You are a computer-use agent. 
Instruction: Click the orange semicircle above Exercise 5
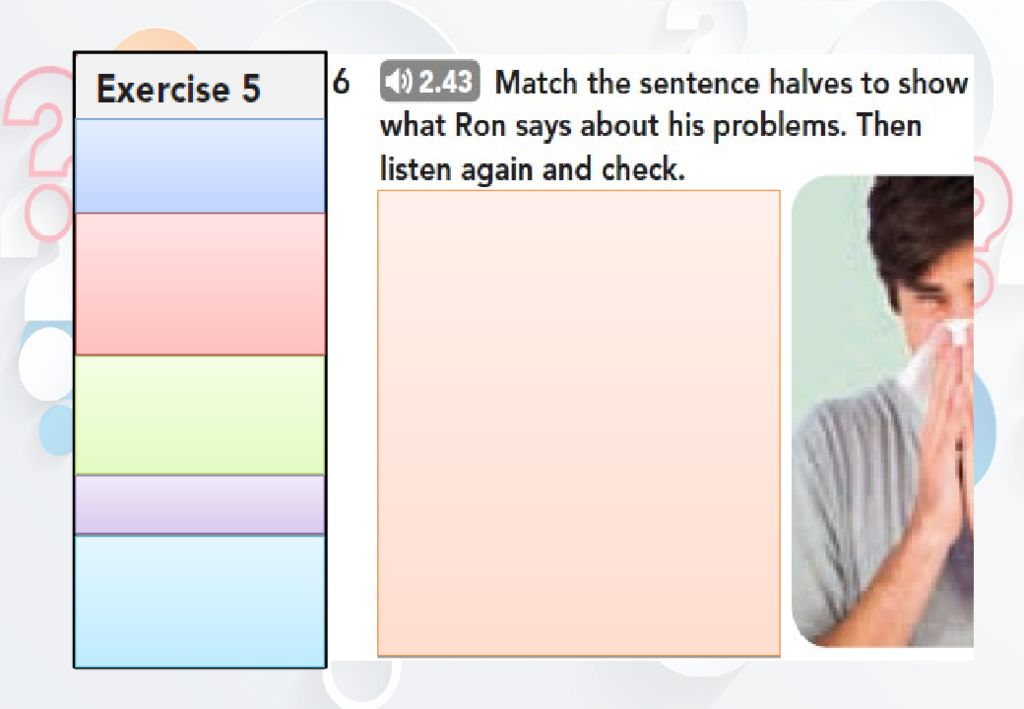pos(155,40)
